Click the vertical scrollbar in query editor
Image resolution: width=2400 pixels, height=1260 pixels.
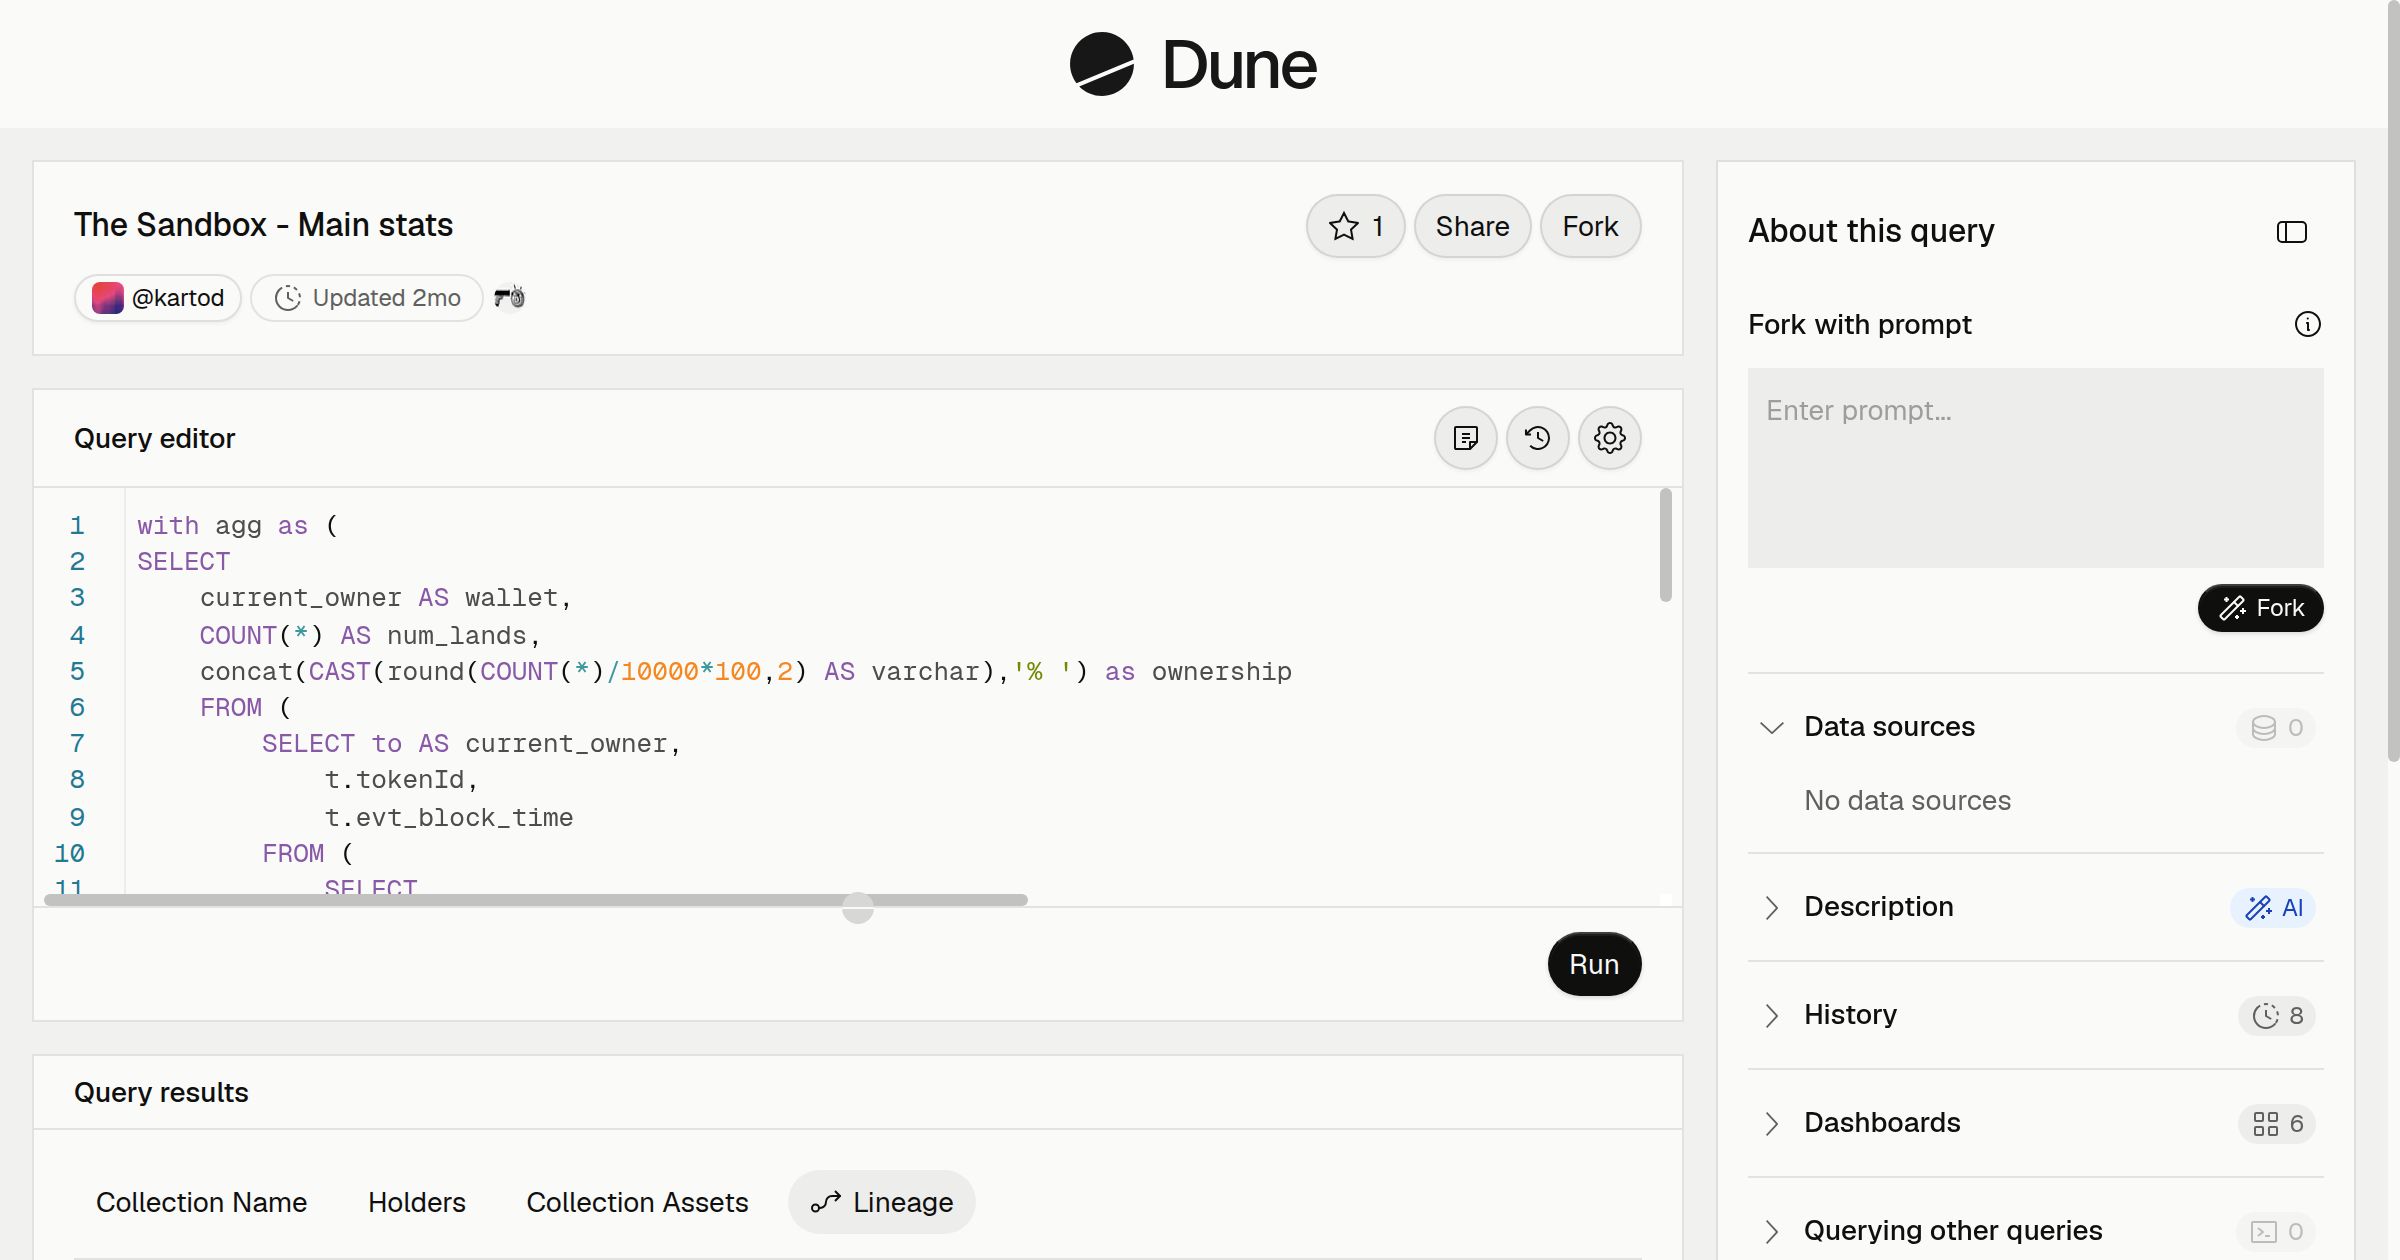click(1665, 545)
